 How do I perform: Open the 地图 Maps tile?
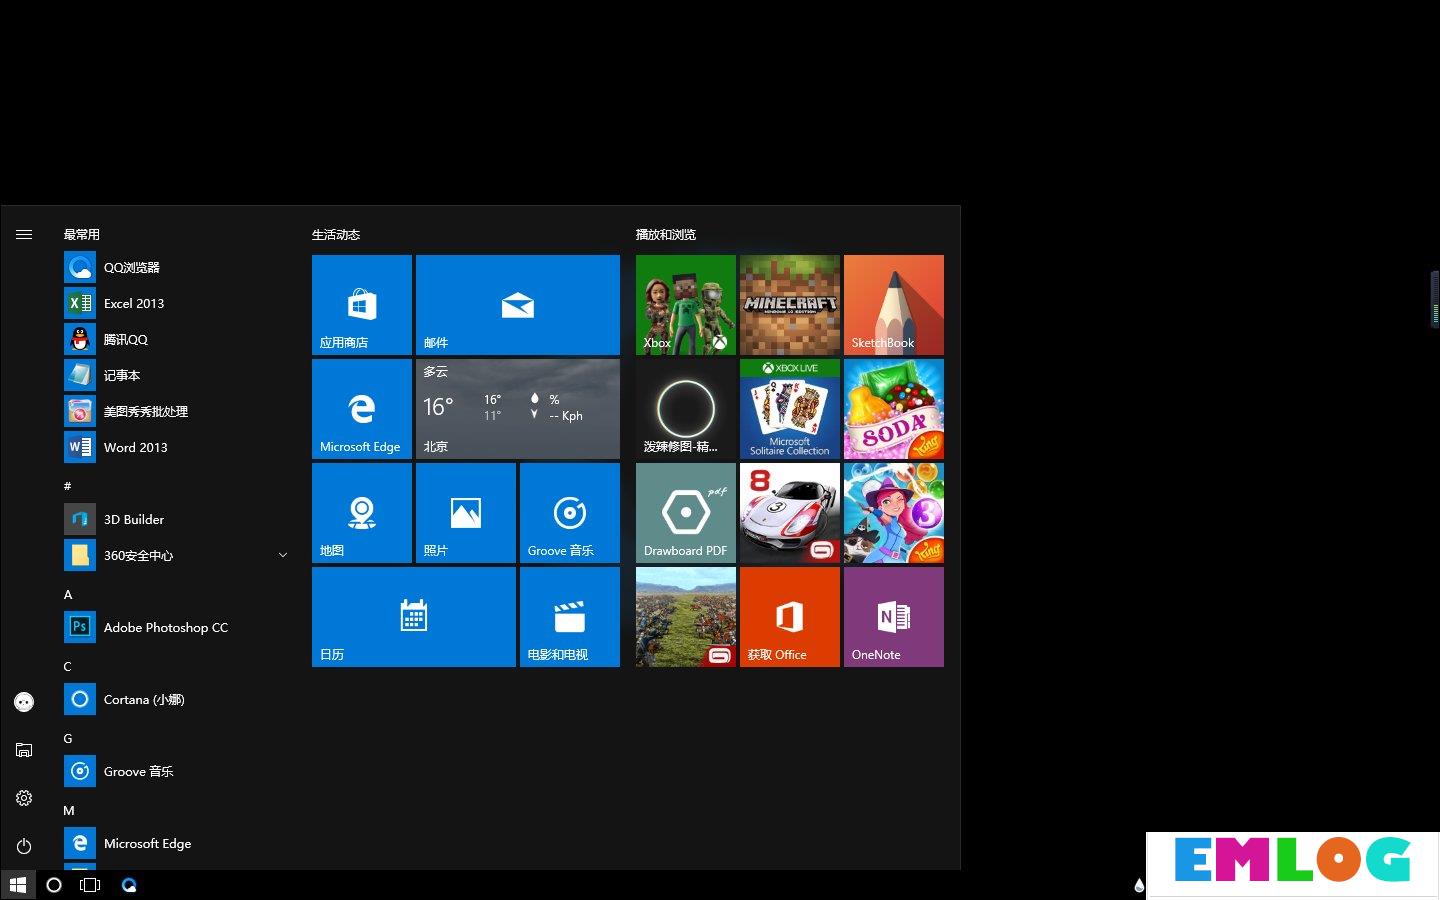362,513
